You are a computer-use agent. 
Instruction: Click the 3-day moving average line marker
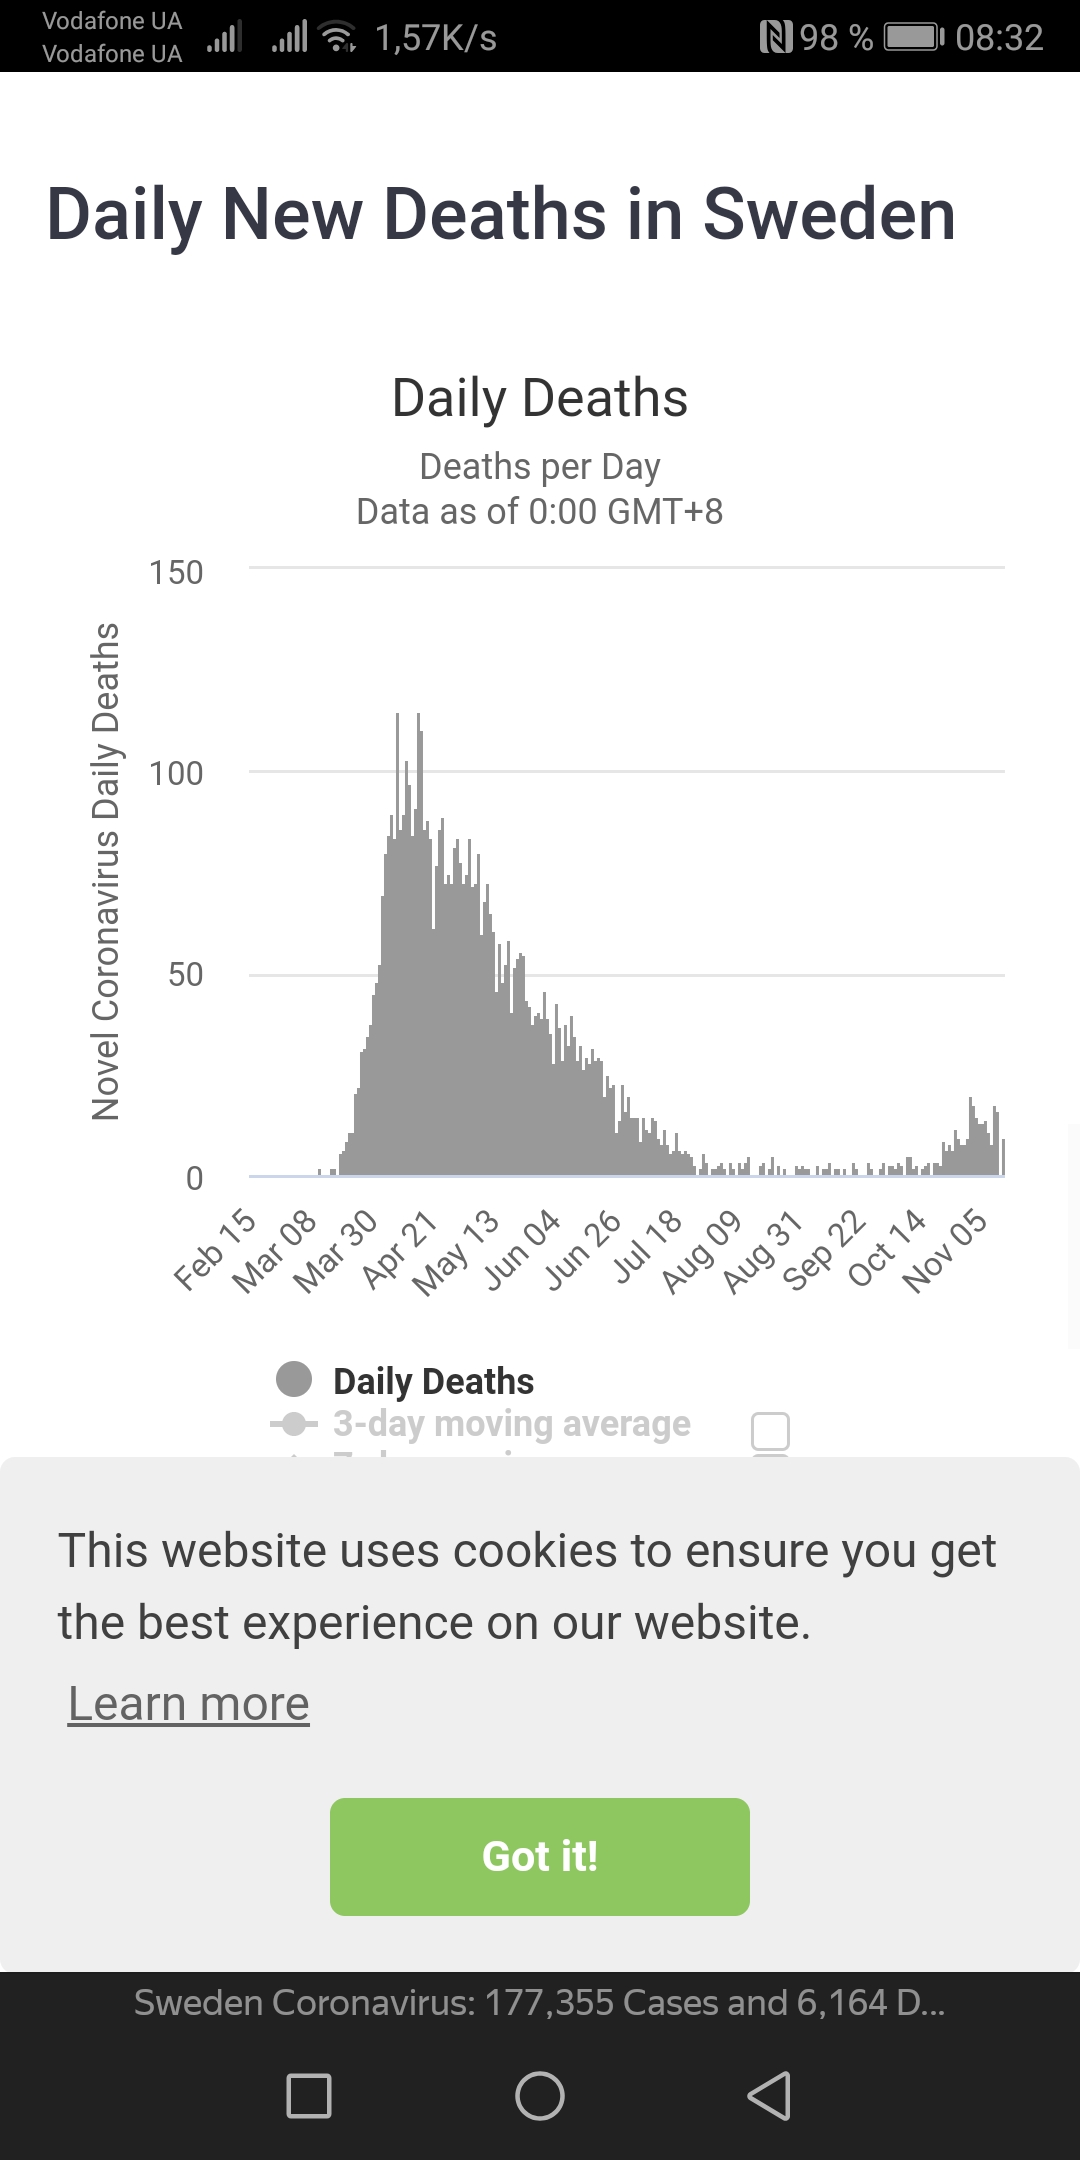point(294,1423)
